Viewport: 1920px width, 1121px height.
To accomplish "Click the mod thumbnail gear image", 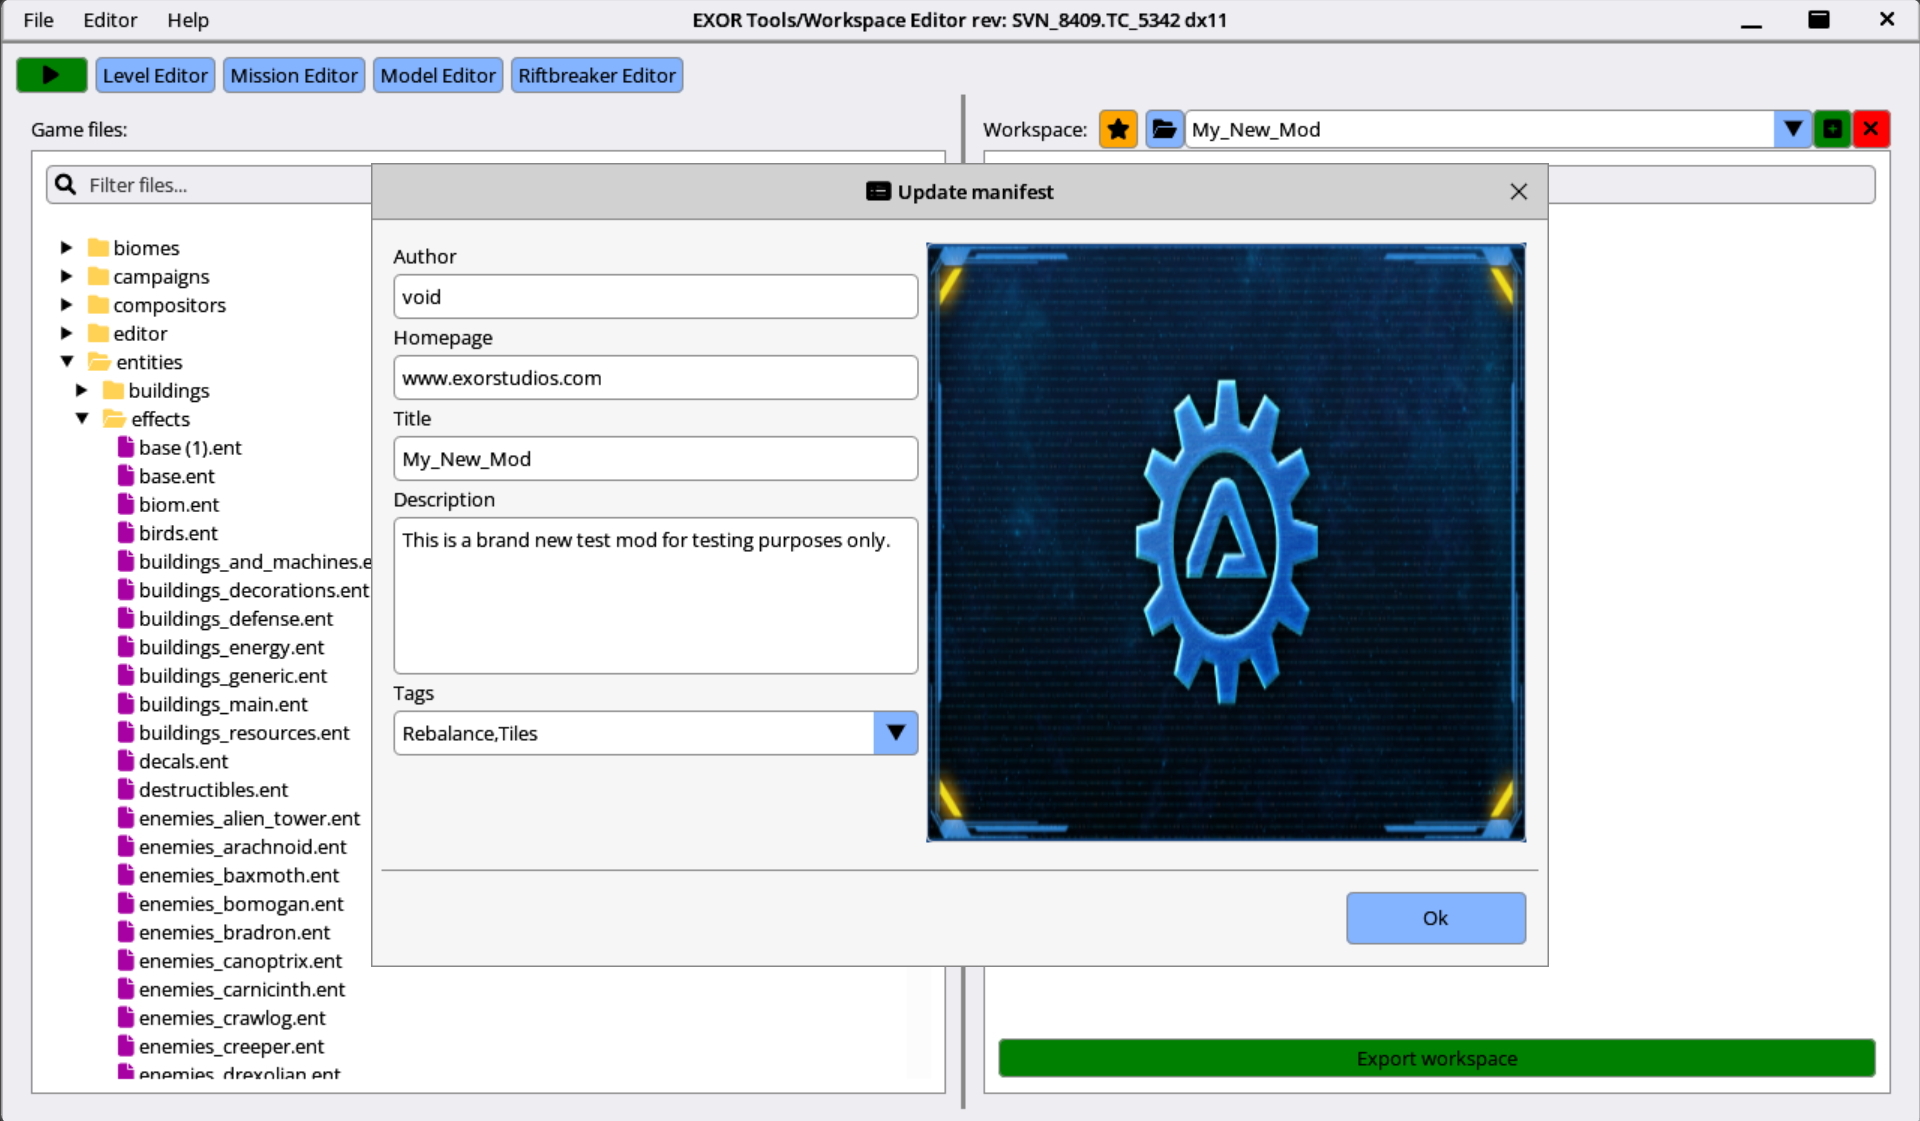I will [x=1226, y=542].
